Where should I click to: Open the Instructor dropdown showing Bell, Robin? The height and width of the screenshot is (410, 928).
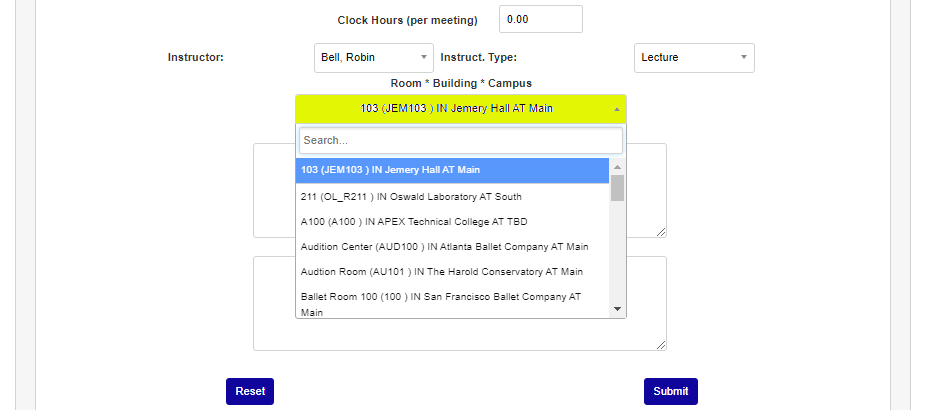373,58
